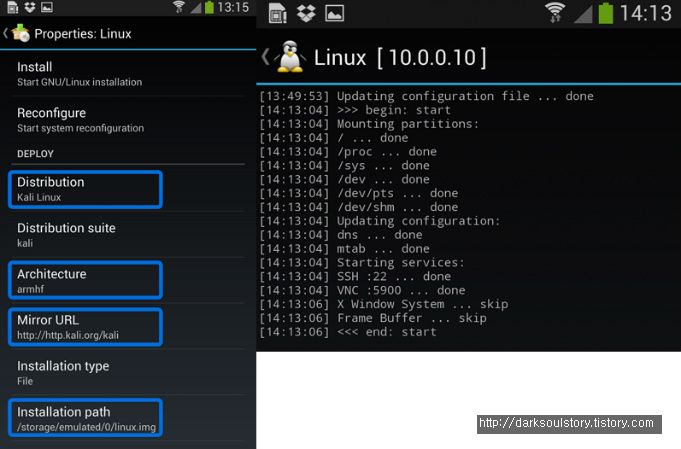The width and height of the screenshot is (681, 449).
Task: Change the Architecture setting (armhf)
Action: (128, 281)
